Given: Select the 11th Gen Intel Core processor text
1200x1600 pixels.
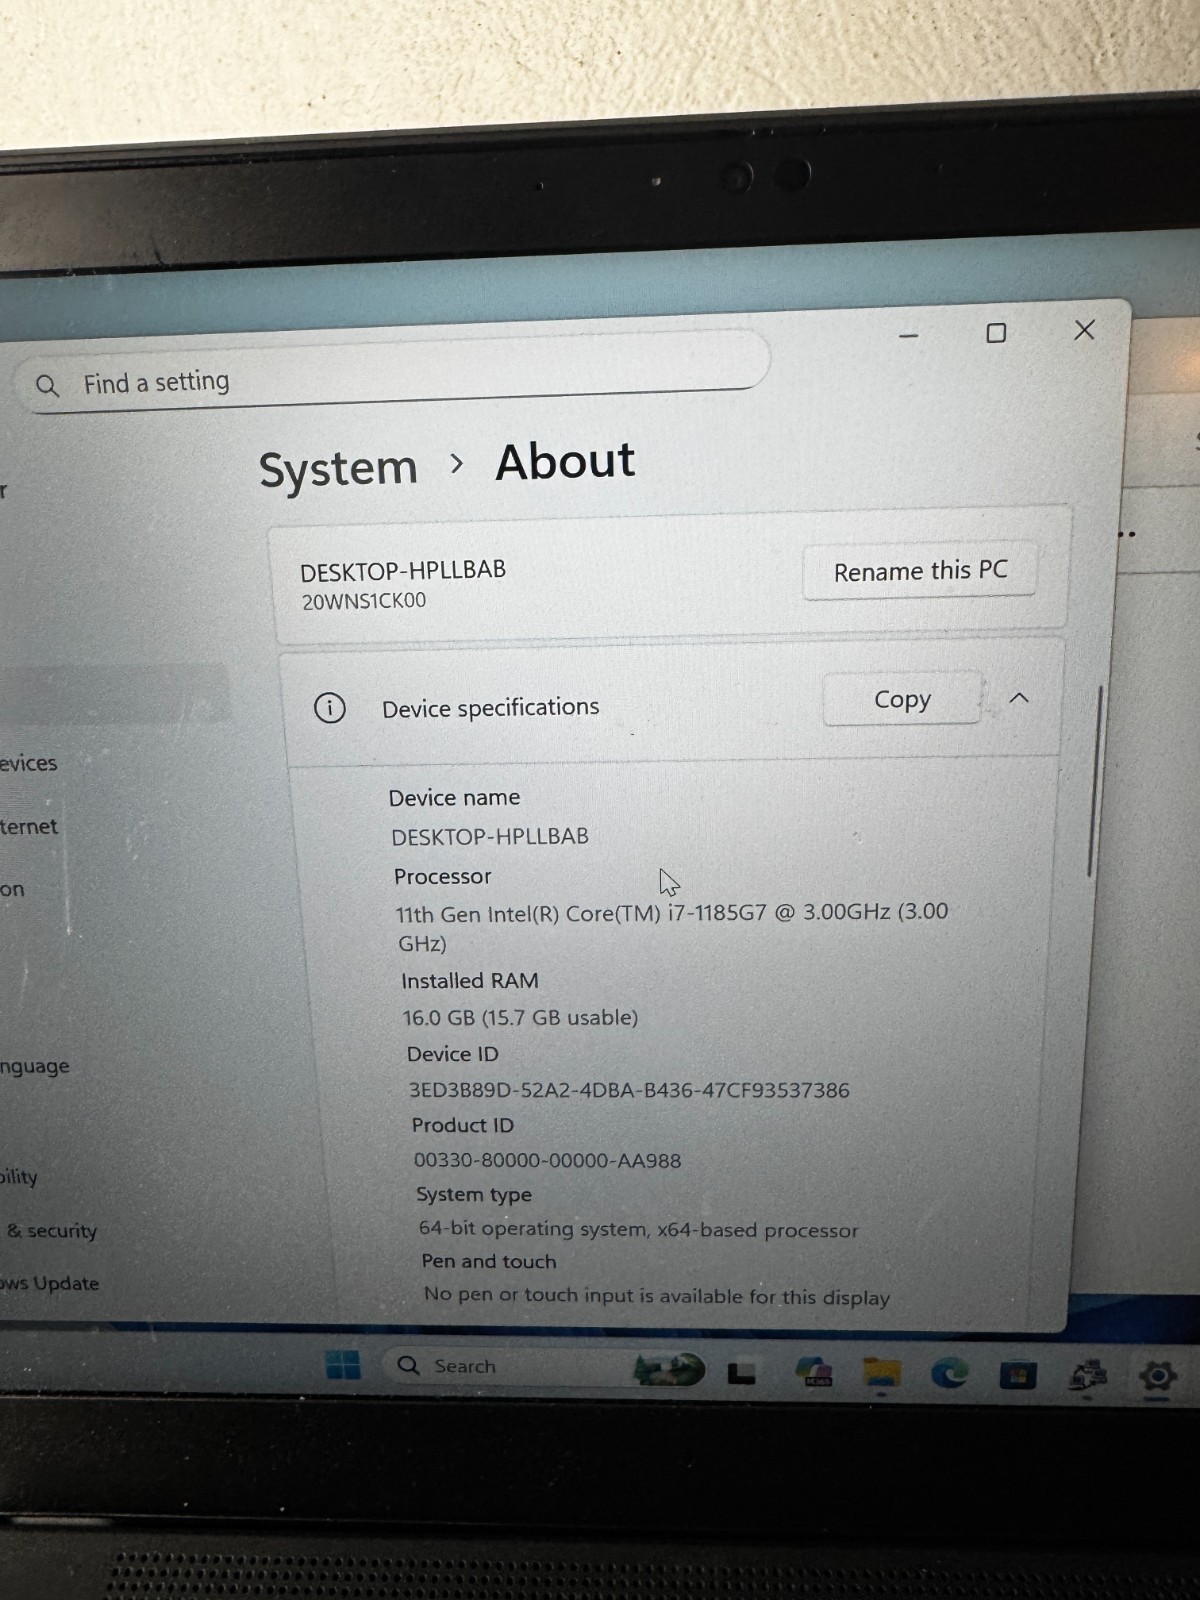Looking at the screenshot, I should pyautogui.click(x=671, y=927).
